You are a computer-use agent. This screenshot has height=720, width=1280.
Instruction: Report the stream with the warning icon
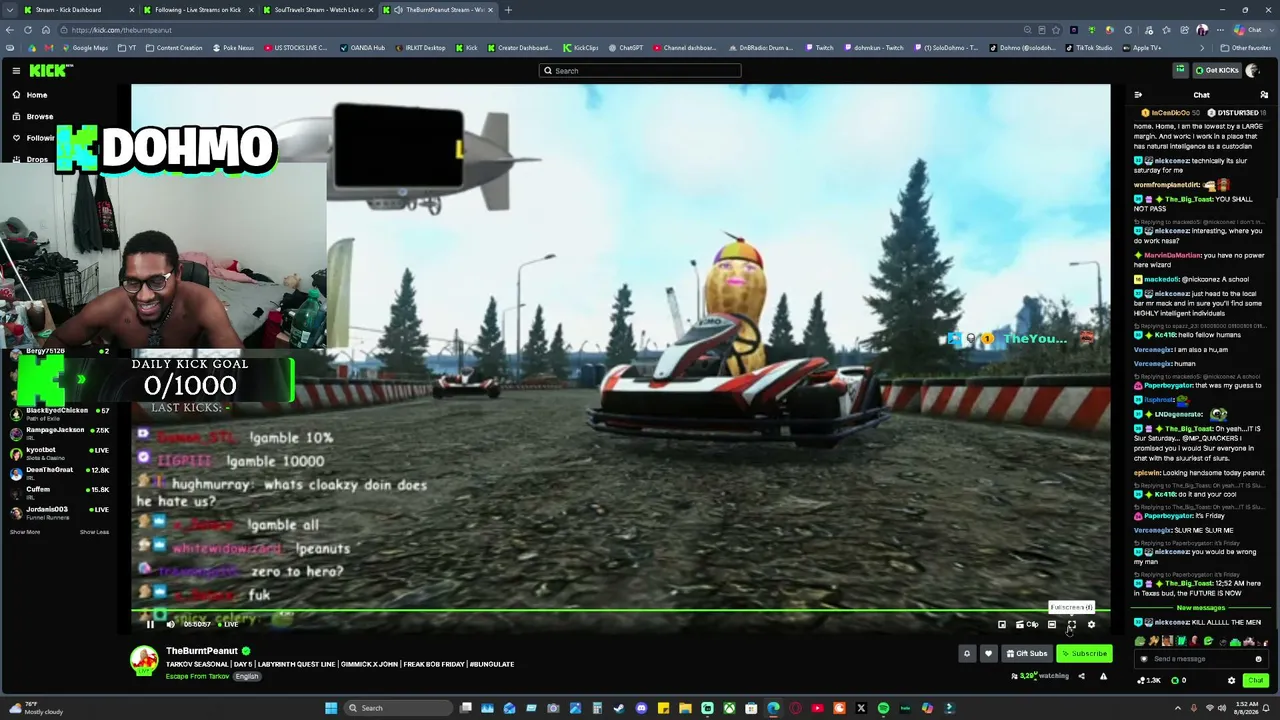click(1103, 676)
